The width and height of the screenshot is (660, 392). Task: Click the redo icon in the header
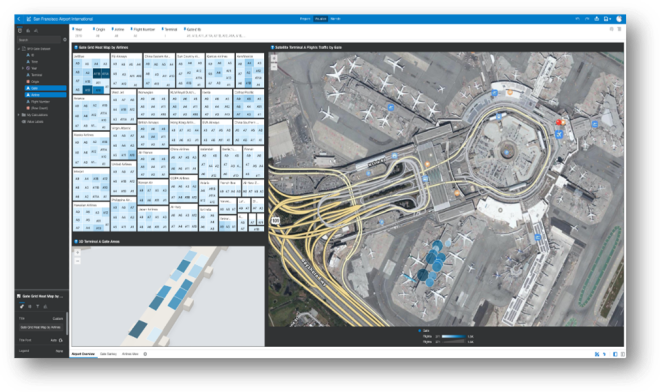587,19
